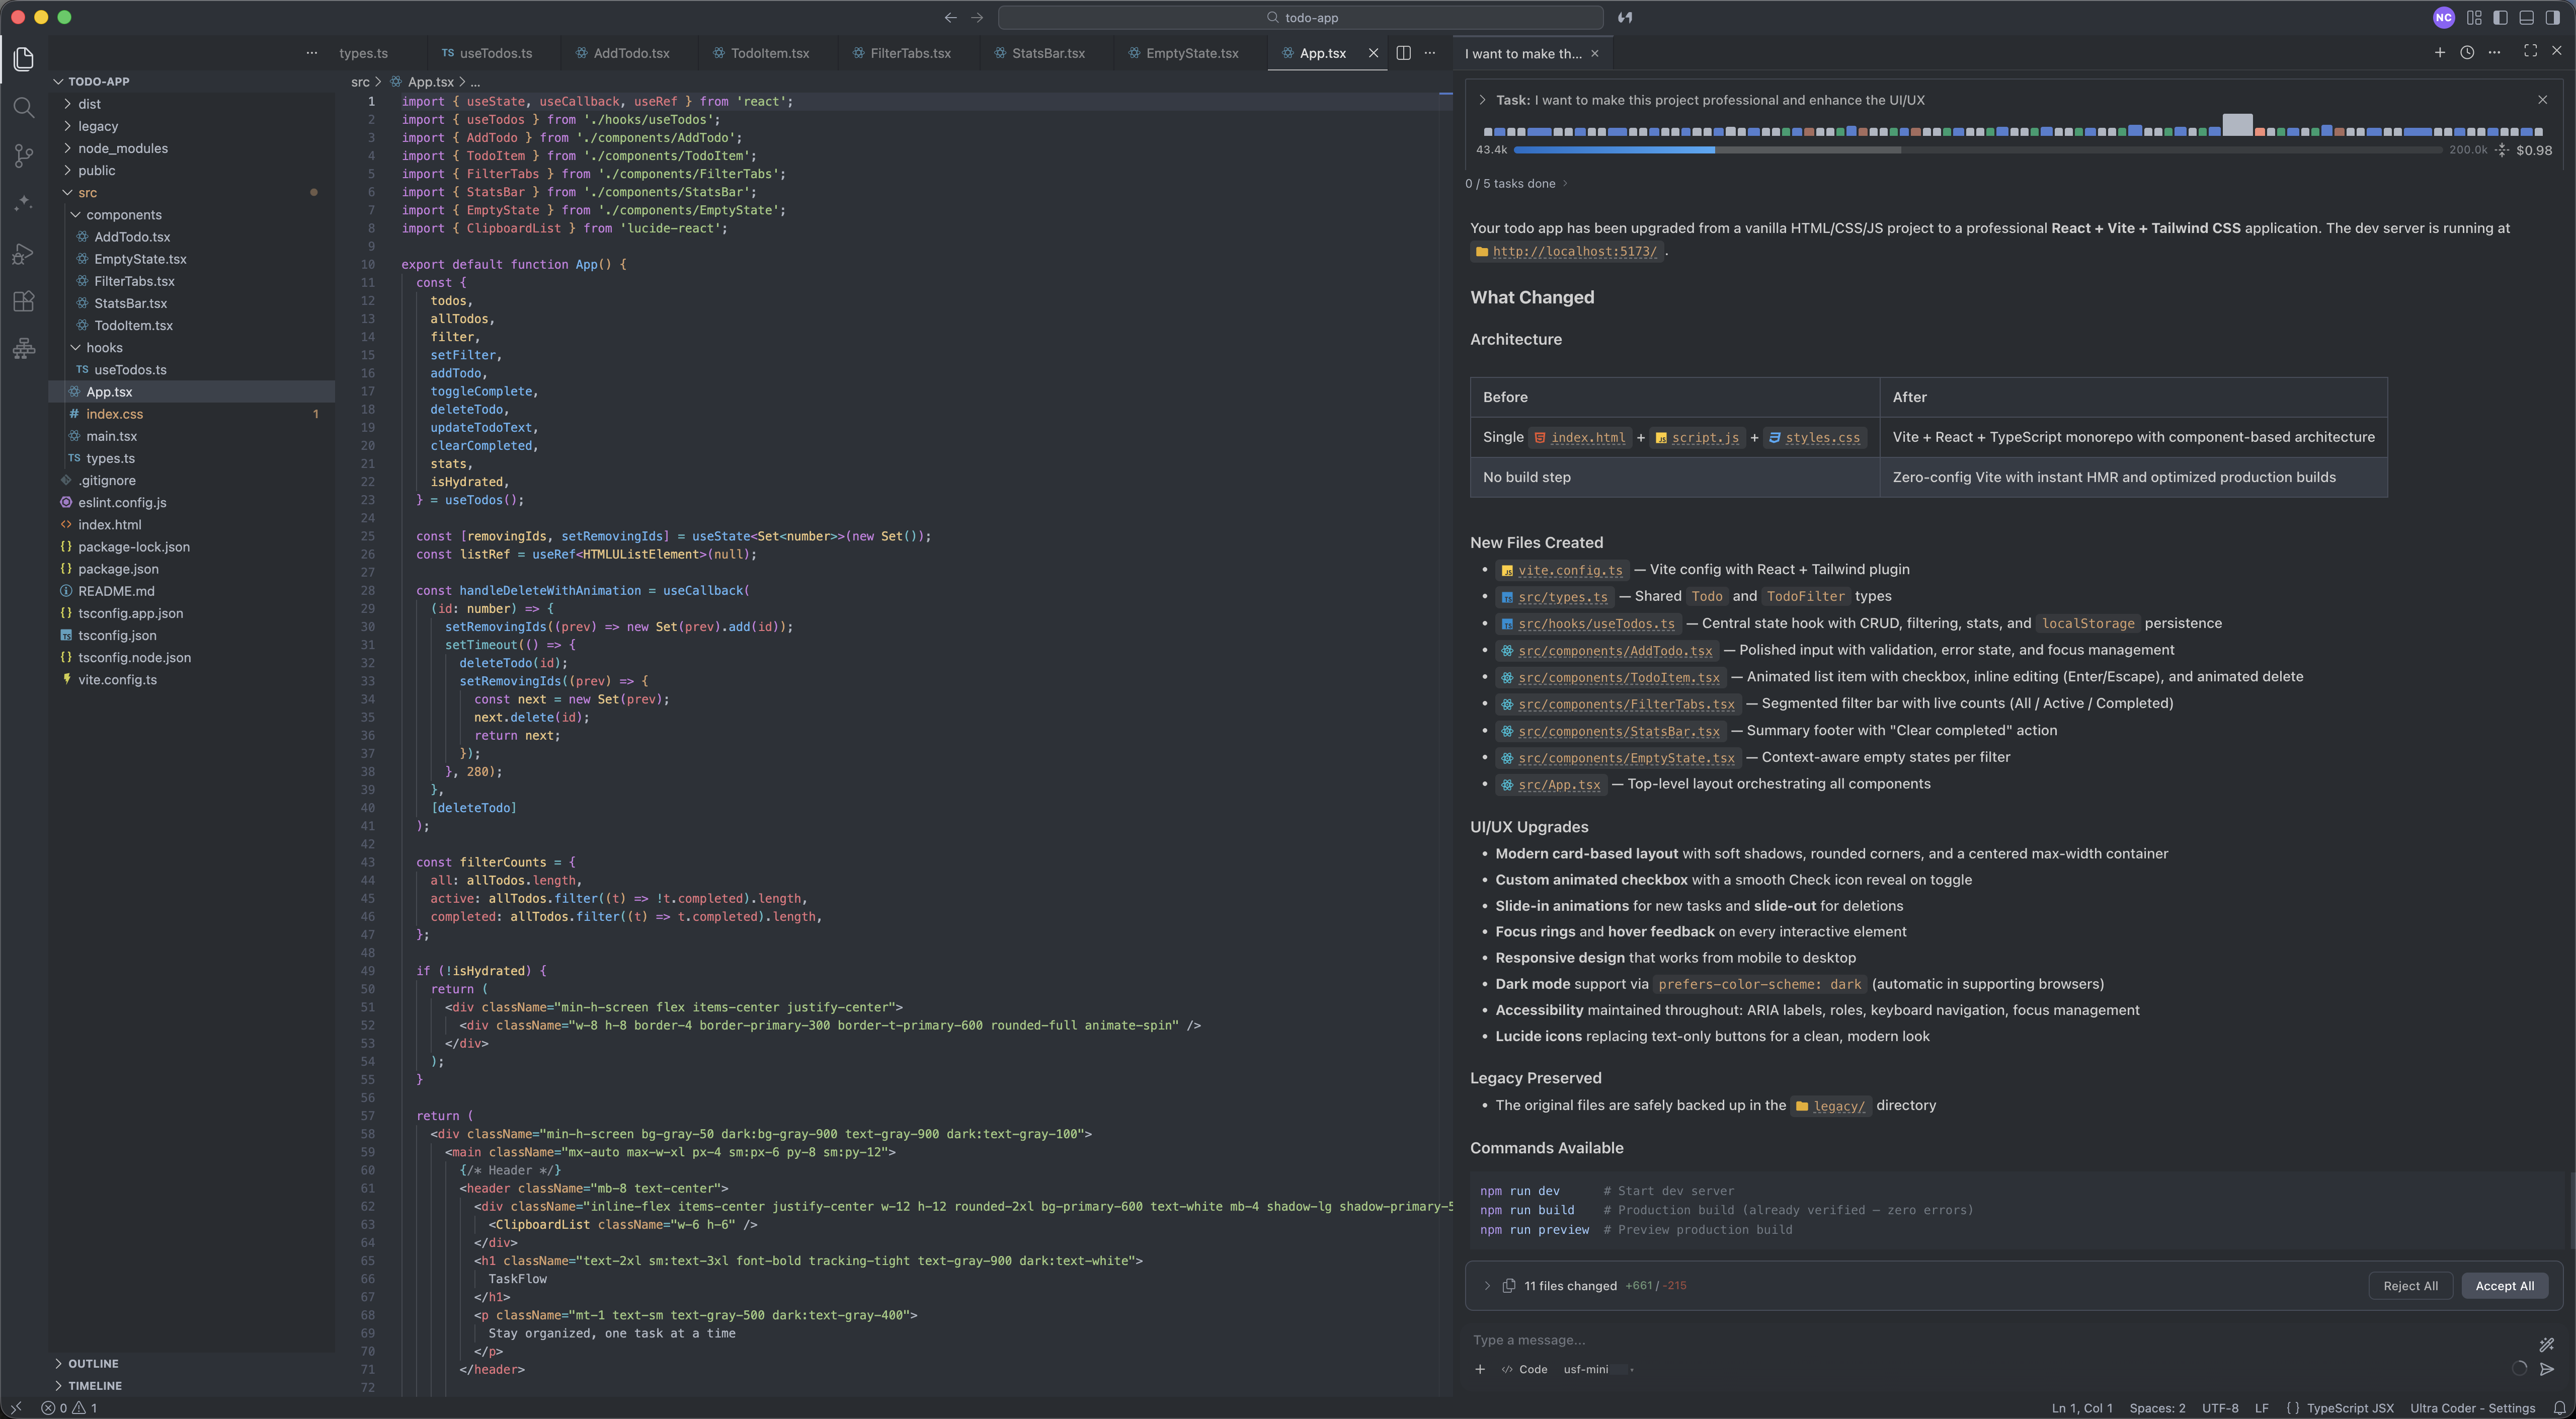The height and width of the screenshot is (1419, 2576).
Task: Open the Code mode selector
Action: pyautogui.click(x=1524, y=1369)
